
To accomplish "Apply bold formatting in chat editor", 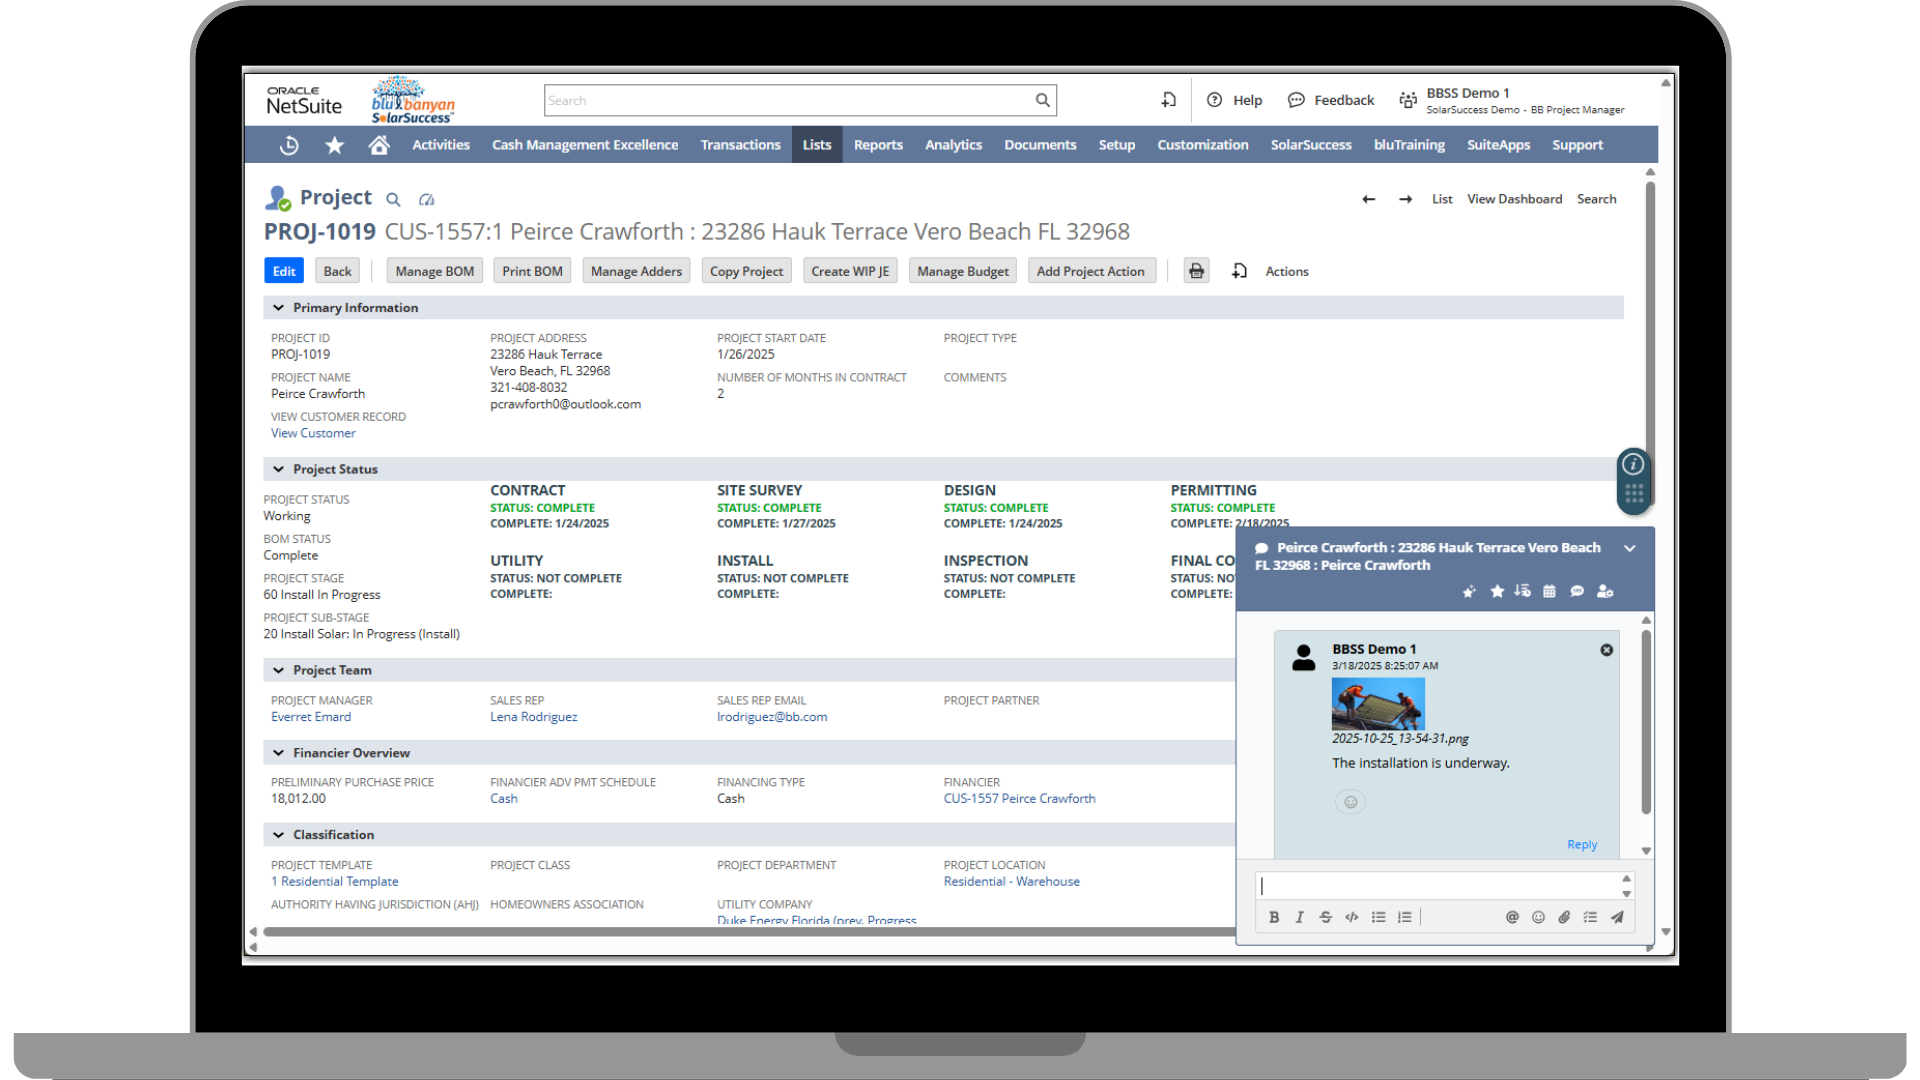I will 1274,917.
